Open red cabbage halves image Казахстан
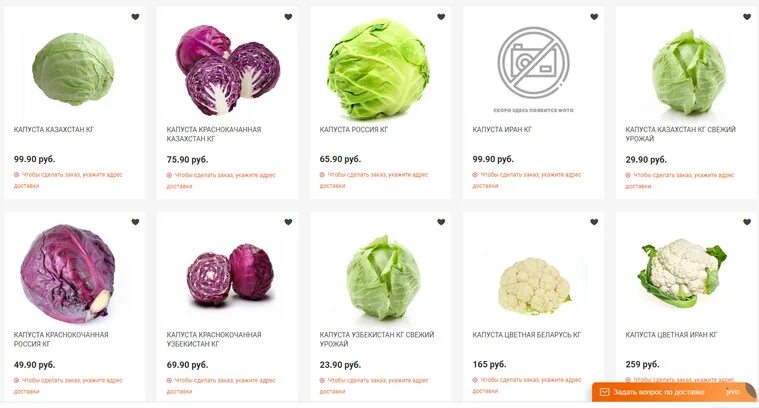759x408 pixels. click(x=228, y=70)
